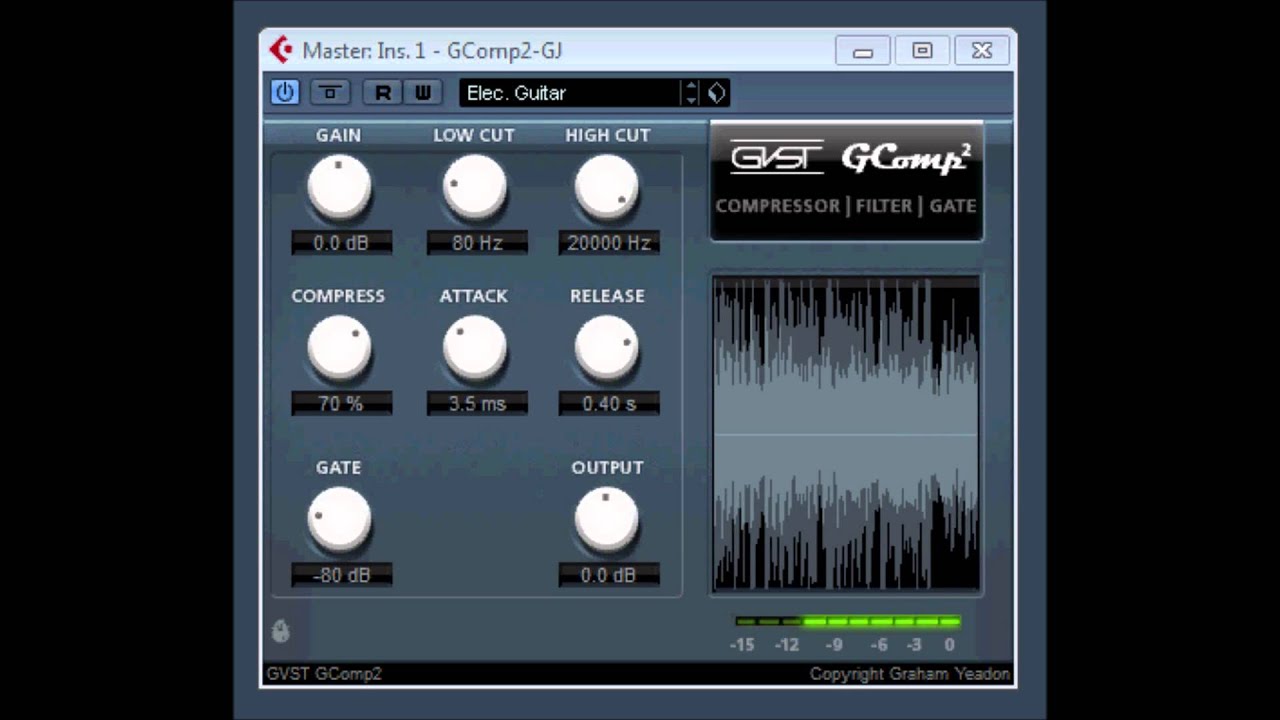Select the gain value field 0.0 dB
1280x720 pixels.
341,243
